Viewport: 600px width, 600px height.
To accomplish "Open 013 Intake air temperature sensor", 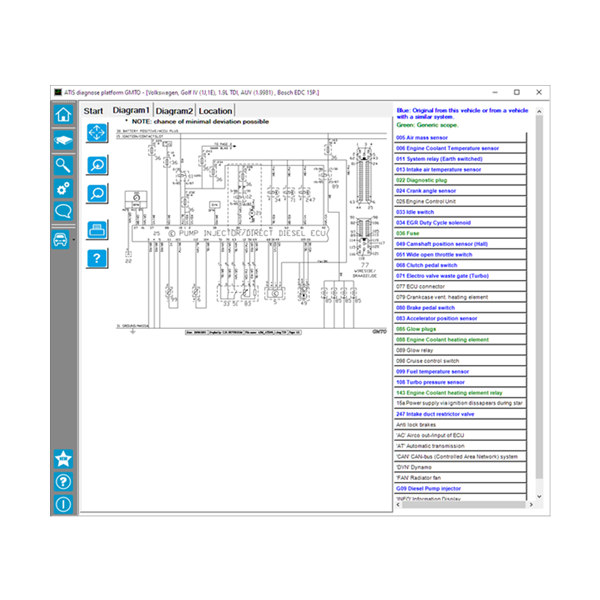I will (x=460, y=170).
